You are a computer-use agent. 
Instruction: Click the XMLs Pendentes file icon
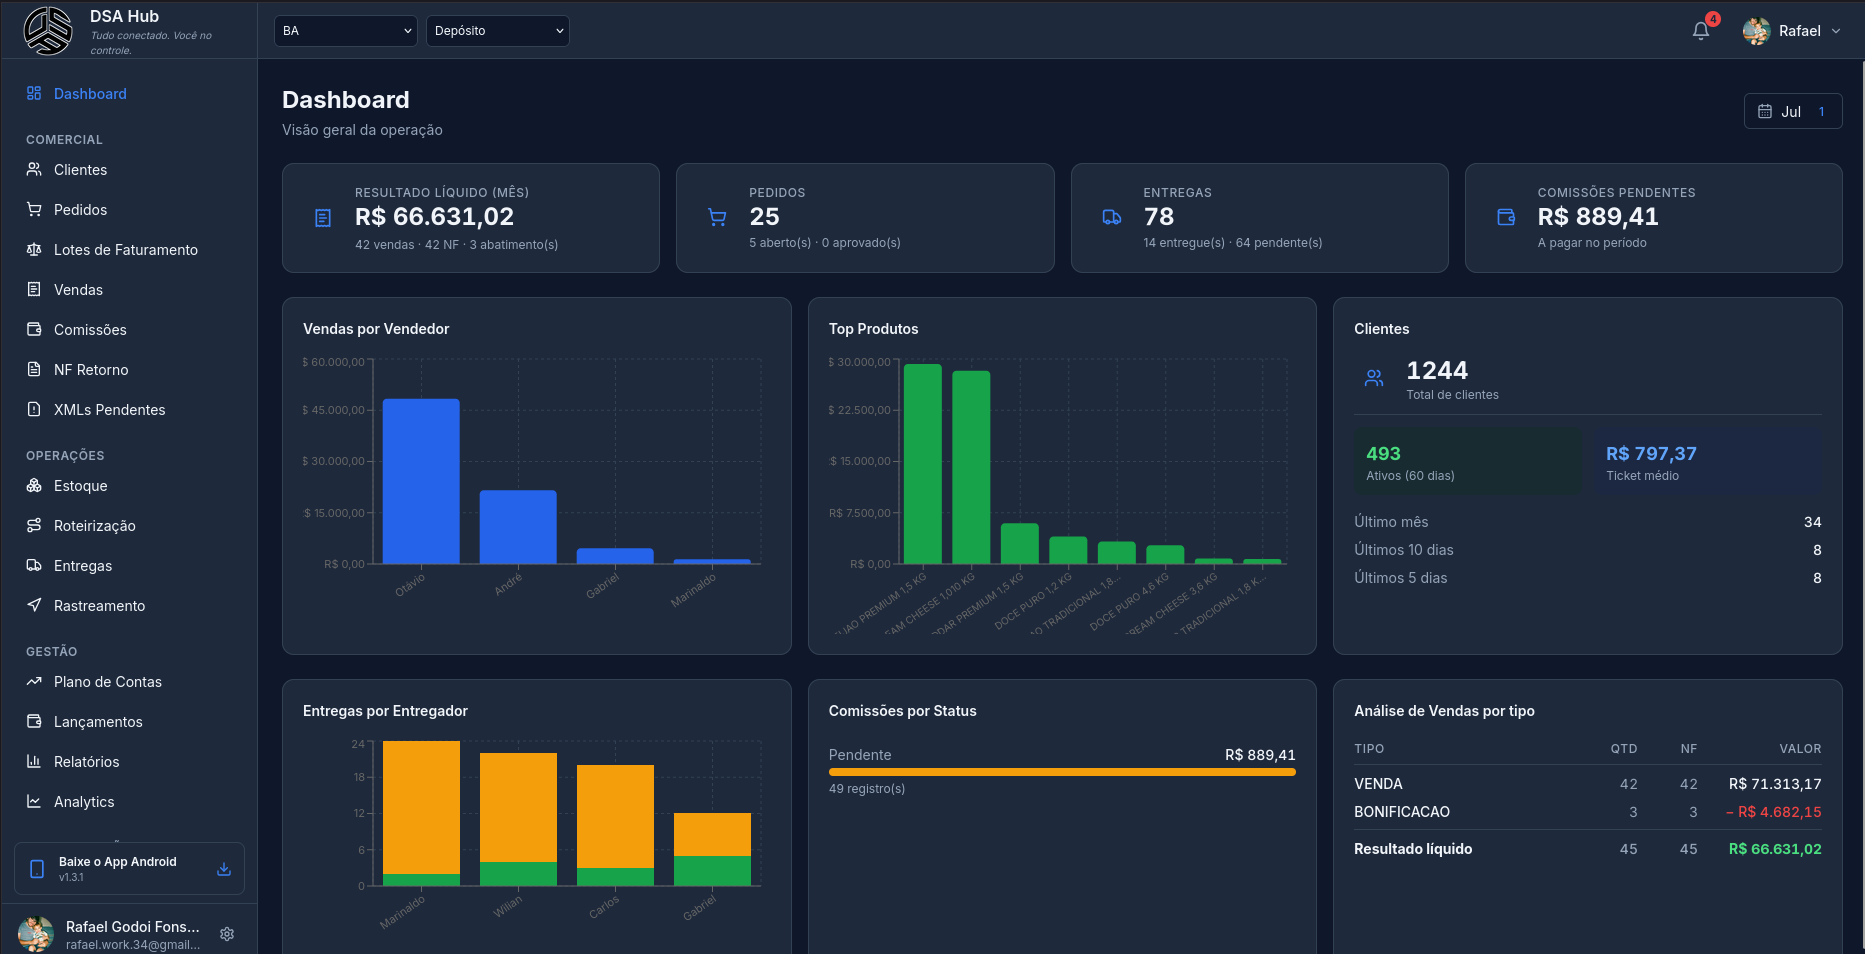34,410
